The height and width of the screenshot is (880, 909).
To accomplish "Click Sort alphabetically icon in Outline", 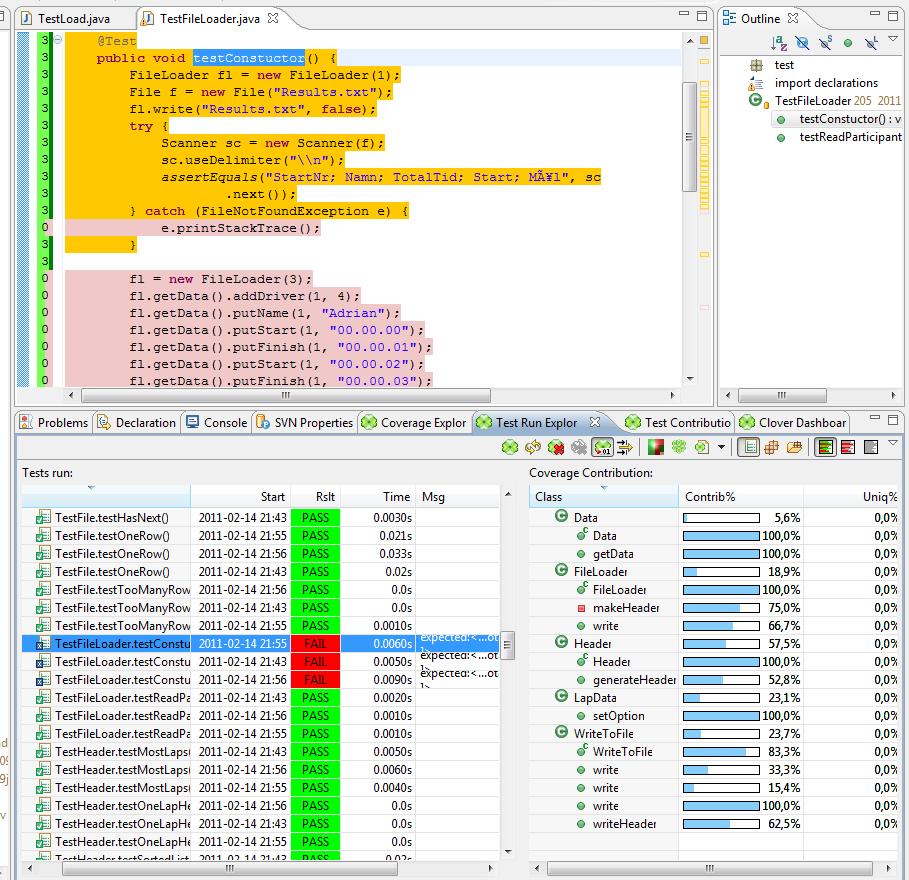I will [779, 43].
